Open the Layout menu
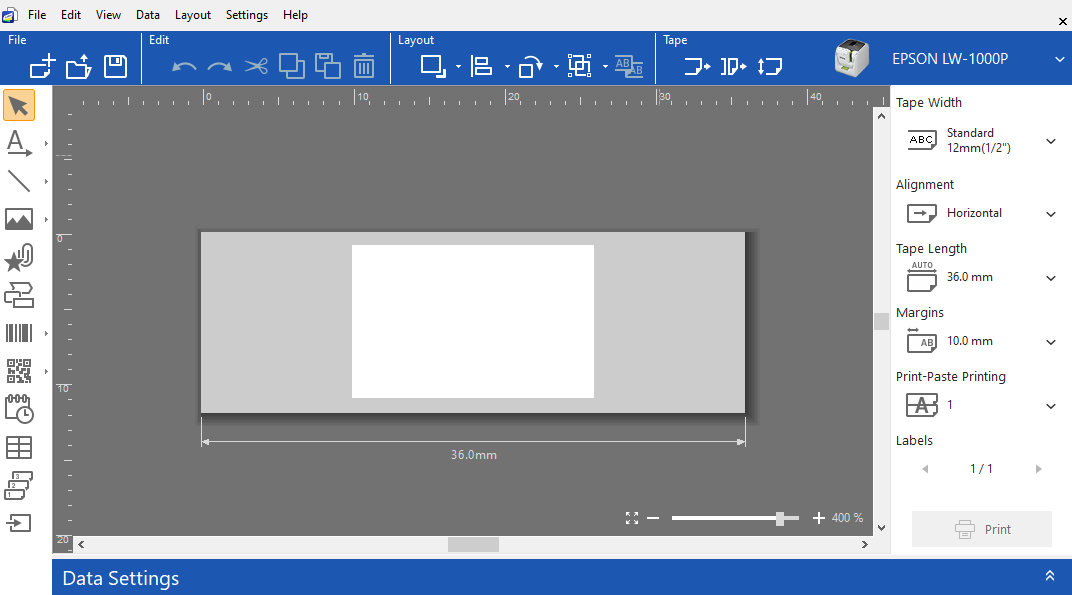 point(193,15)
